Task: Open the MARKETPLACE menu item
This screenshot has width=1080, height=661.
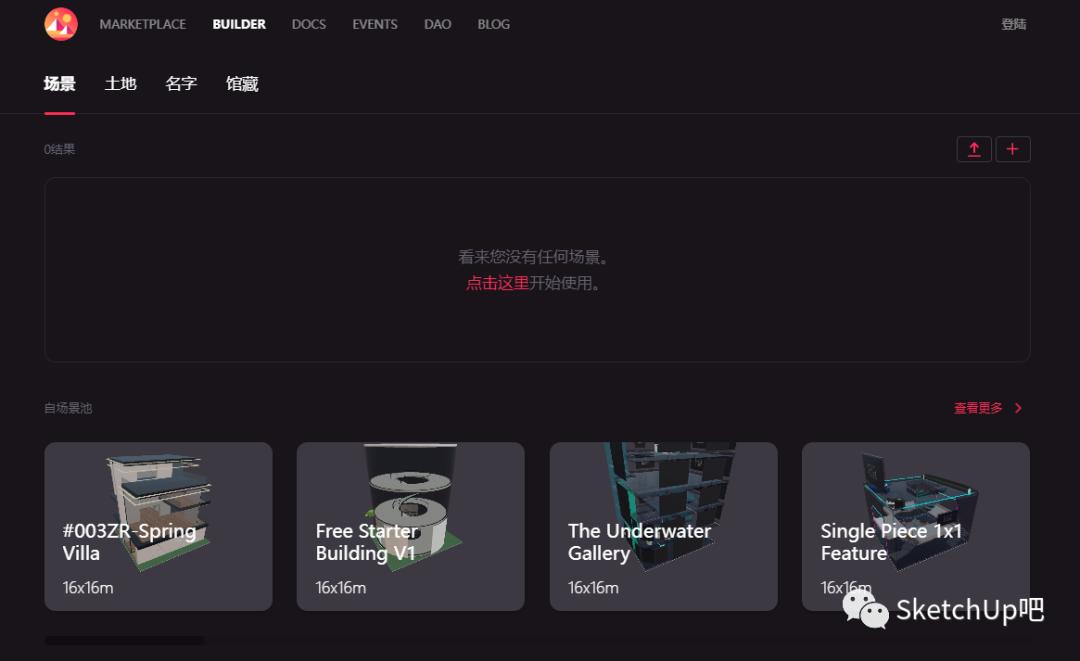Action: (143, 24)
